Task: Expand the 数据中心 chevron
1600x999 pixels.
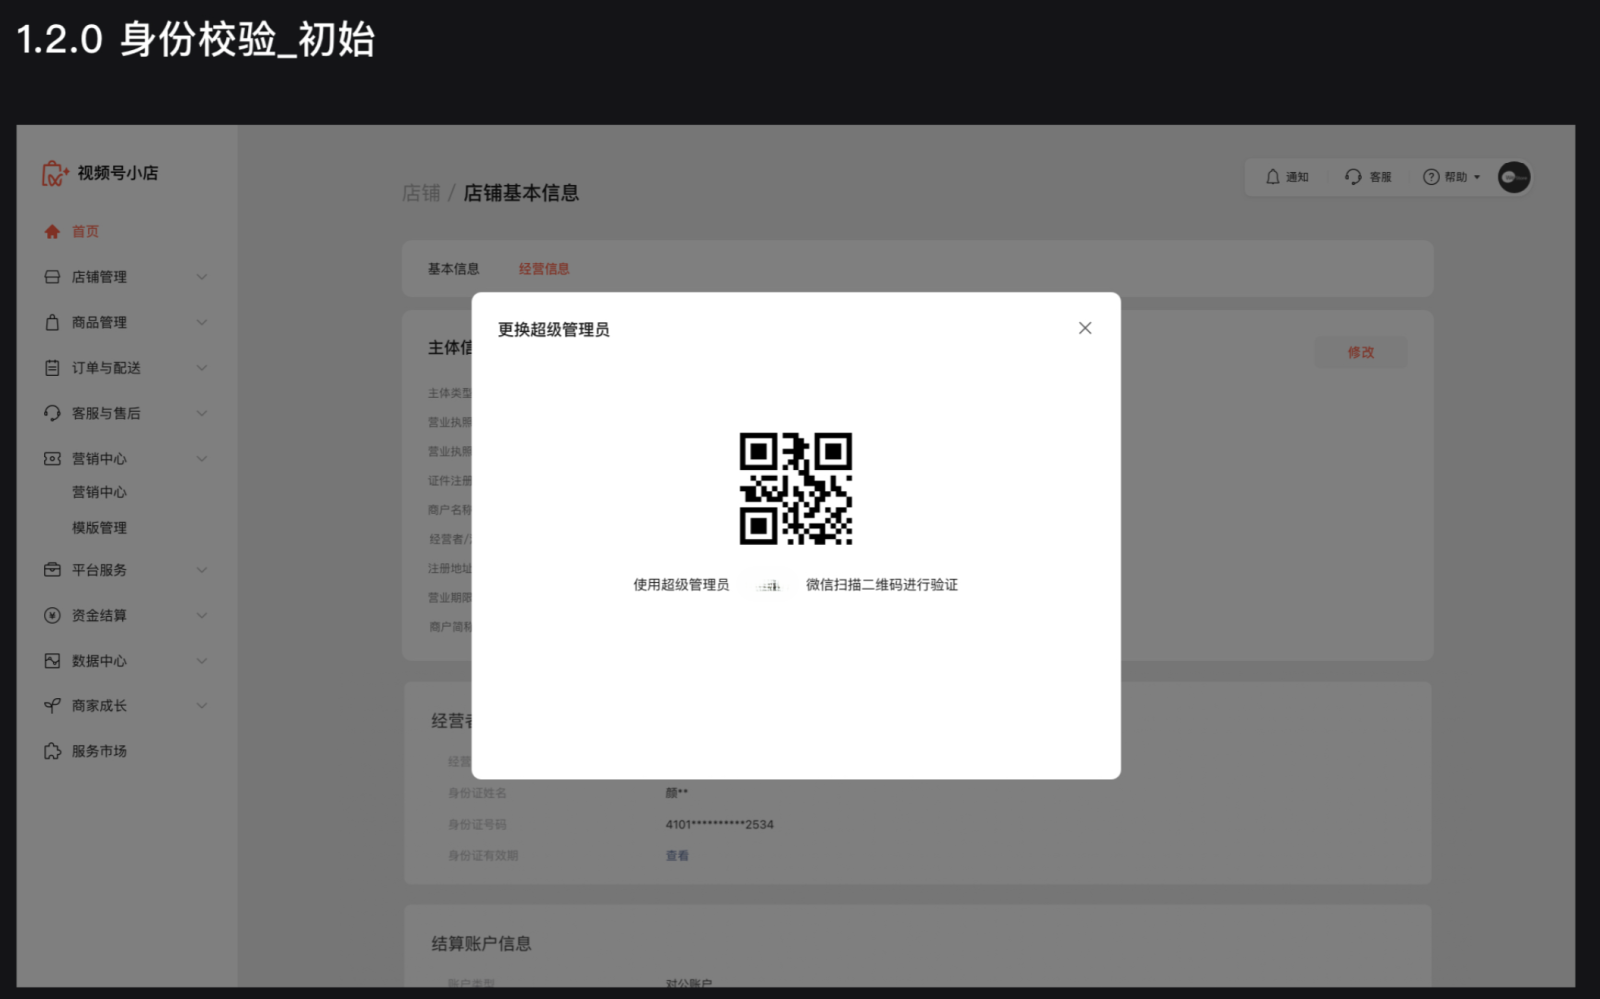Action: pyautogui.click(x=202, y=661)
